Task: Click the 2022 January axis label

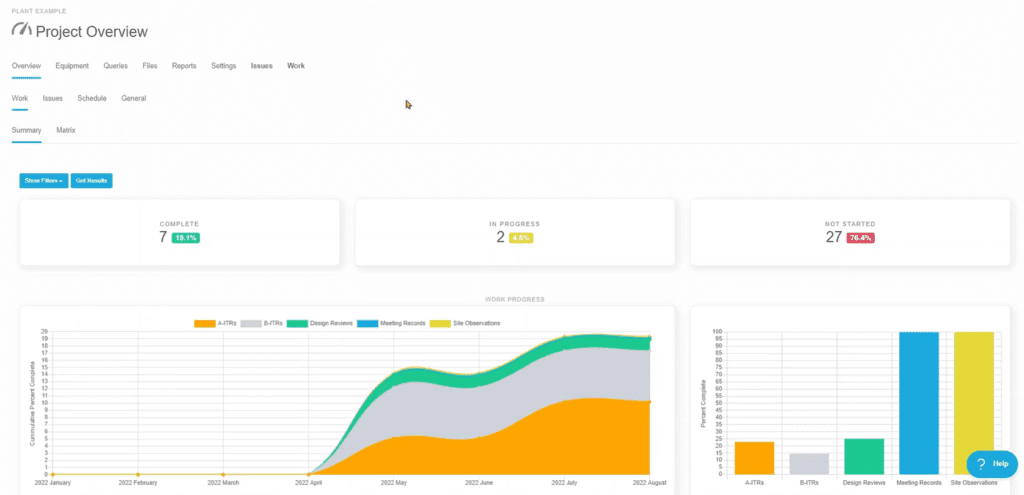Action: point(53,483)
